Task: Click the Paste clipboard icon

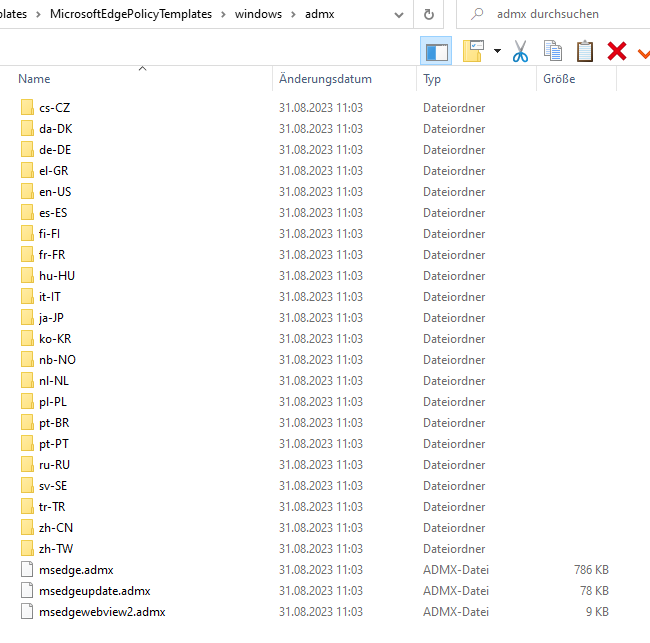Action: pos(585,51)
